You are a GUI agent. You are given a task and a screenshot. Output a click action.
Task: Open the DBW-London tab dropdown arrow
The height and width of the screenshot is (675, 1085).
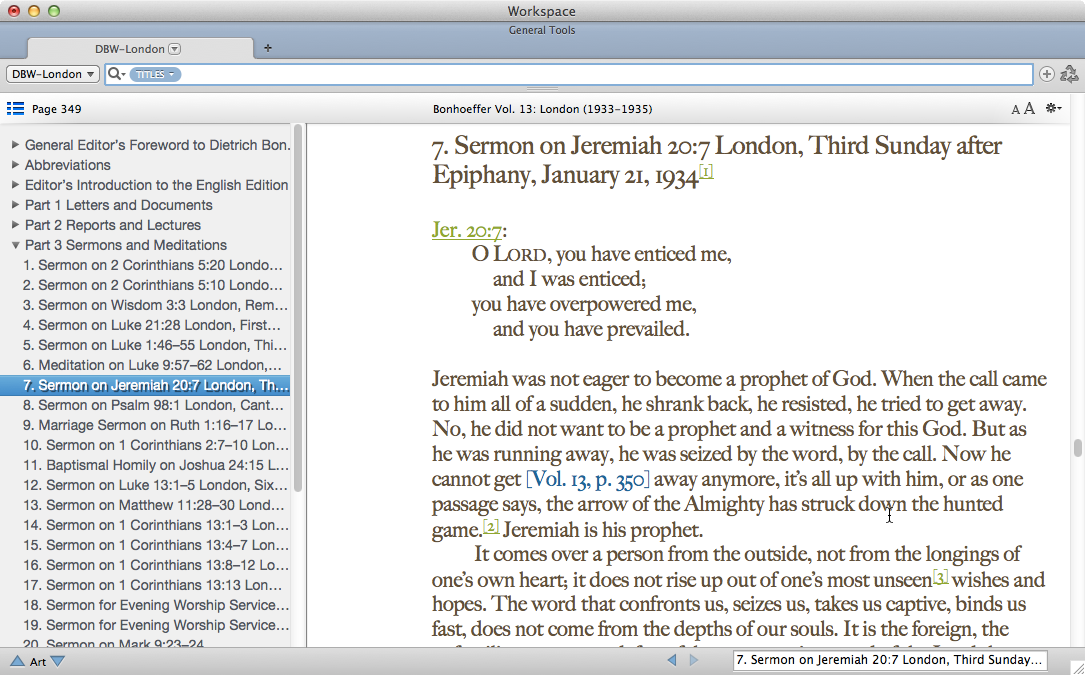click(175, 49)
